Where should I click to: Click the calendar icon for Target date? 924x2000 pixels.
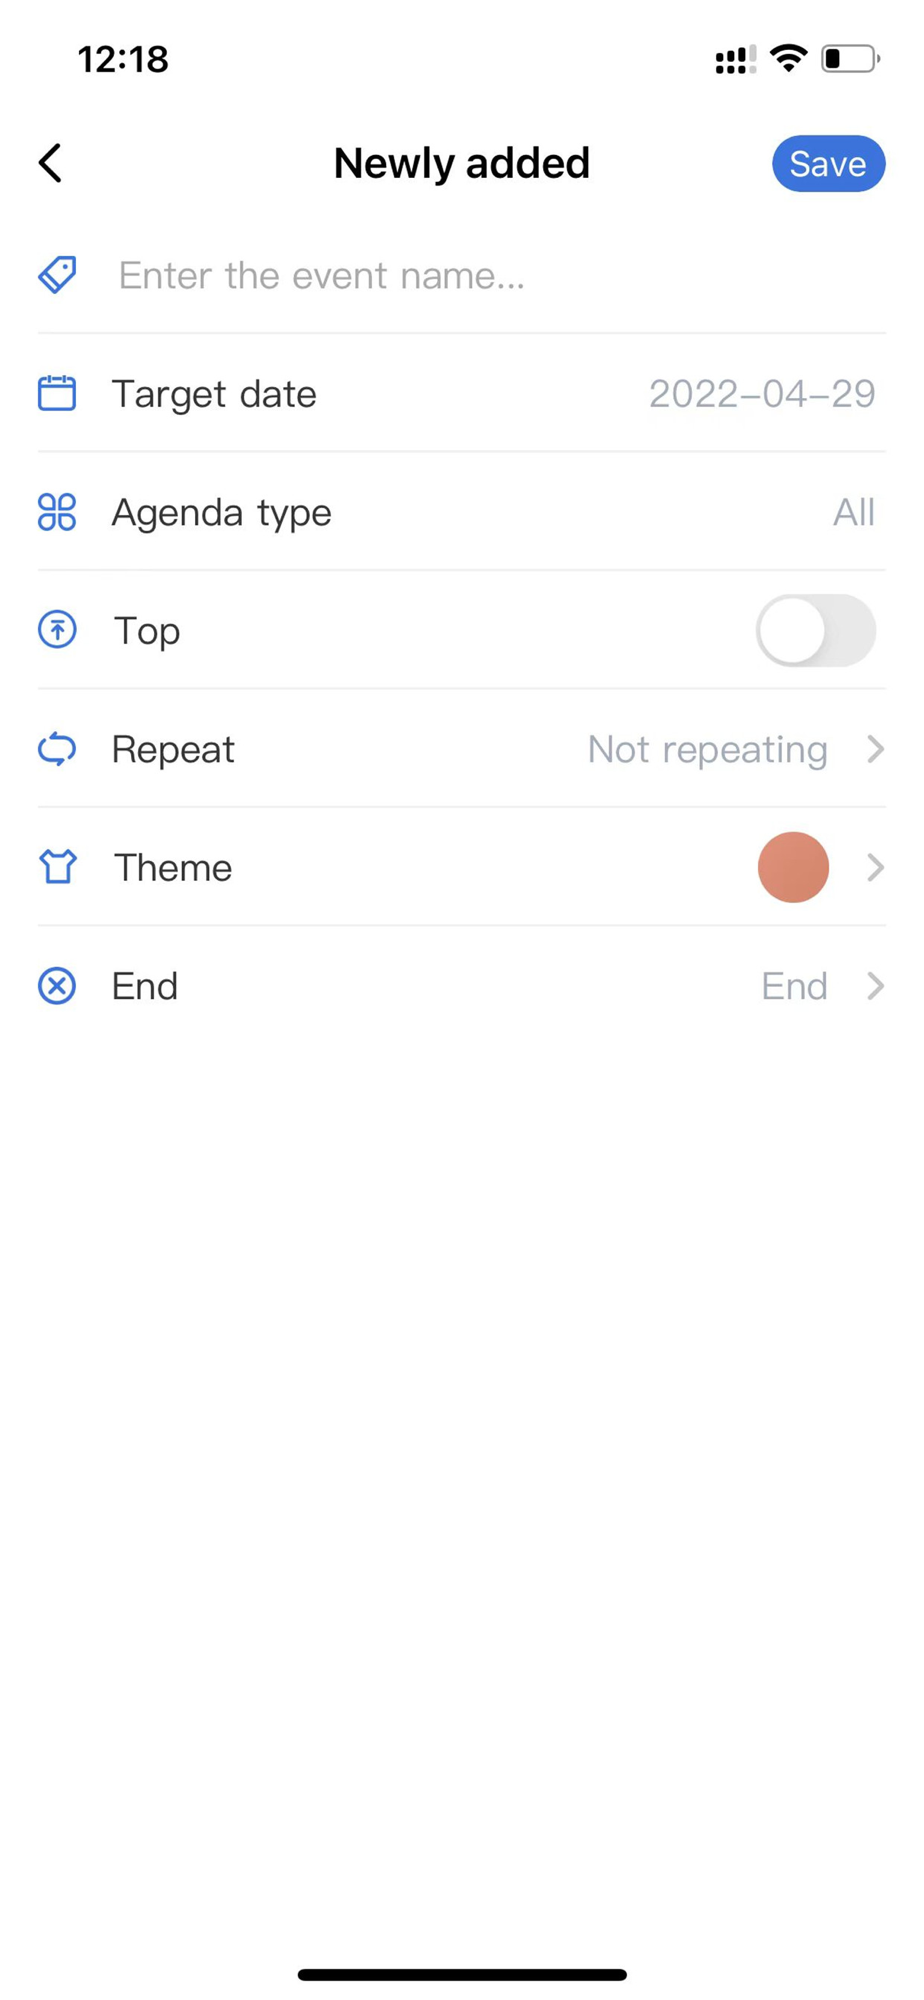57,393
